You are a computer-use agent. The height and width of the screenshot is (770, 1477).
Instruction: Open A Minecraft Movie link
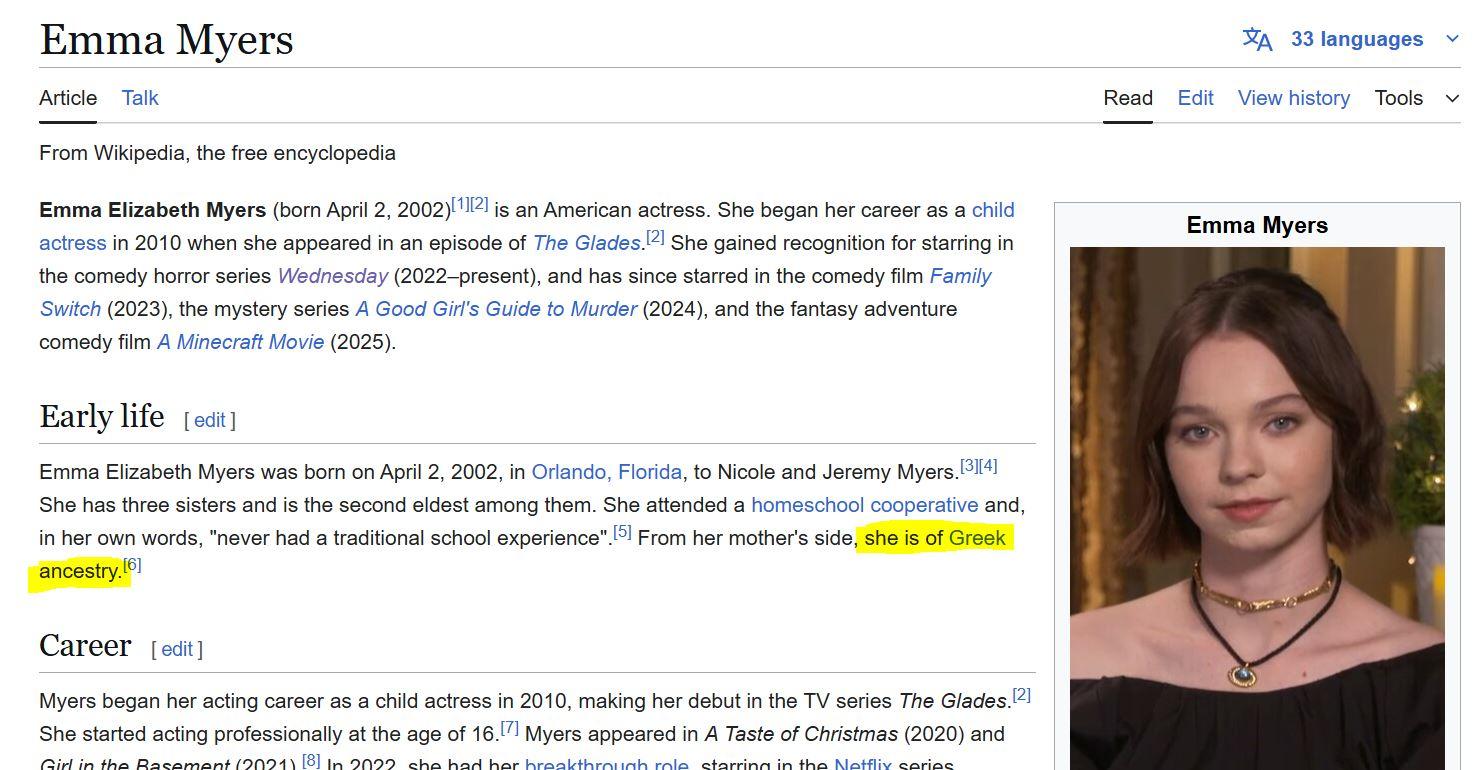click(241, 342)
